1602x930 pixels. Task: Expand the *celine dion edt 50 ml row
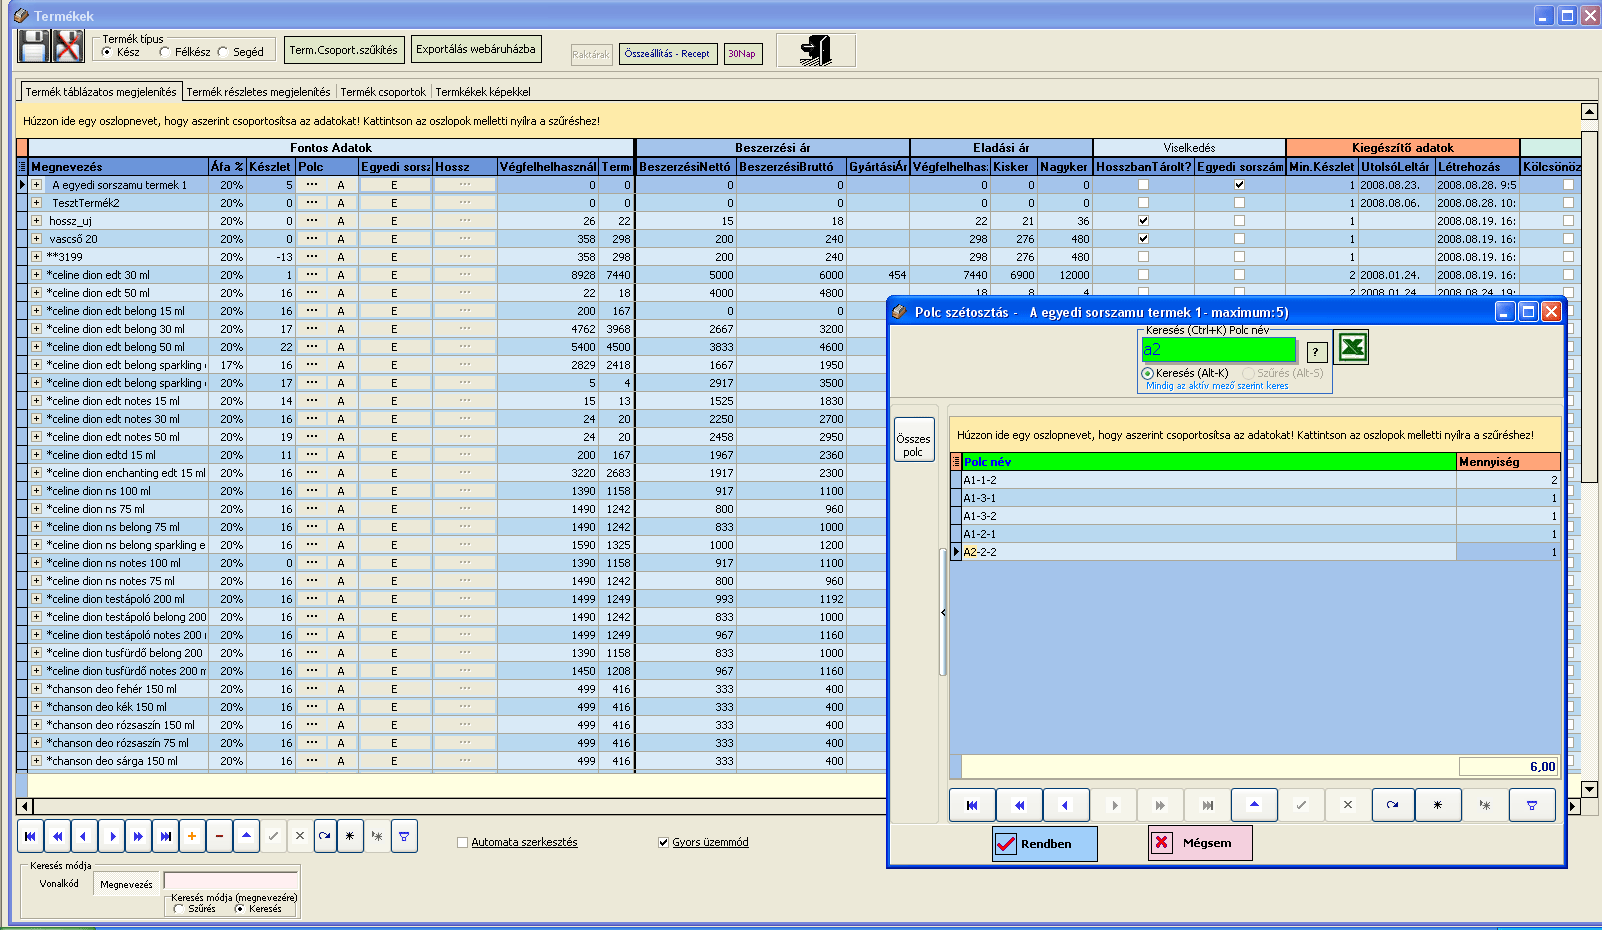[37, 293]
